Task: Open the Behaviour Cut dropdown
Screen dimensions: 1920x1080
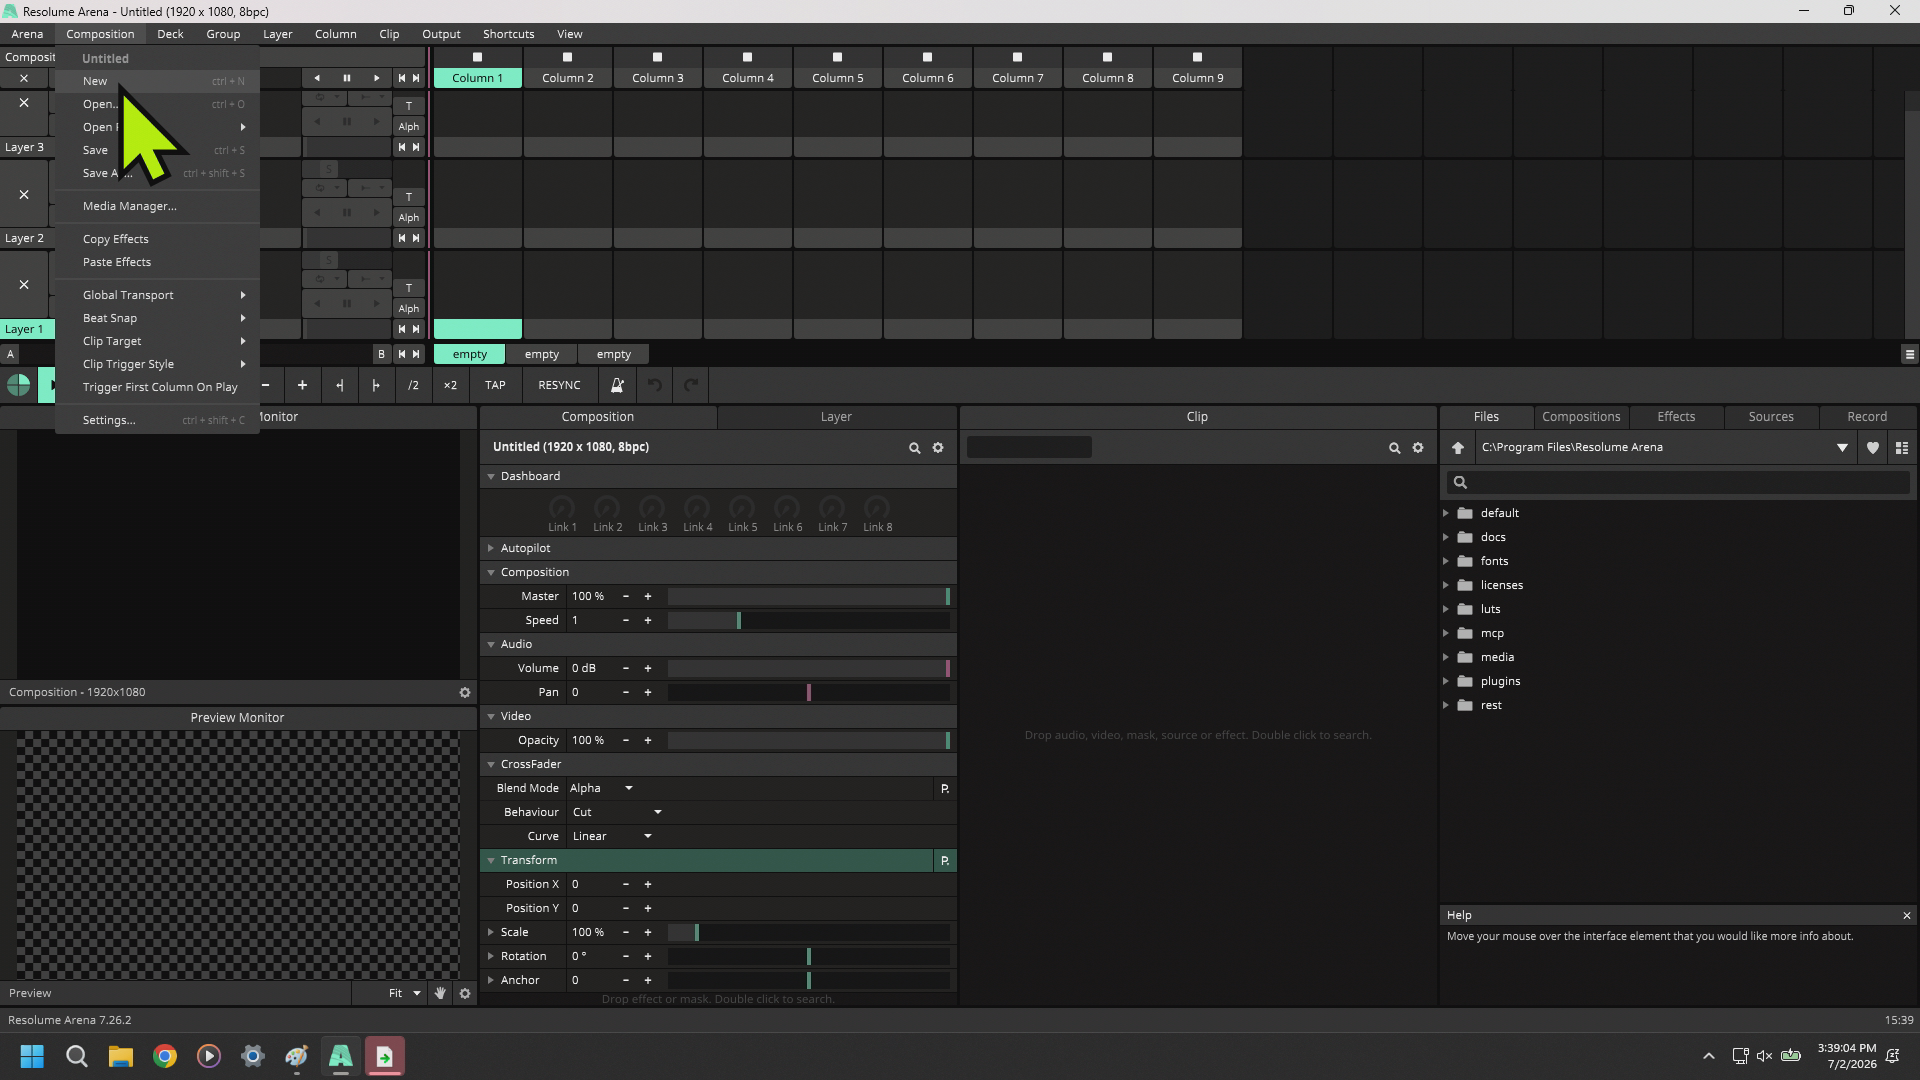Action: click(616, 812)
